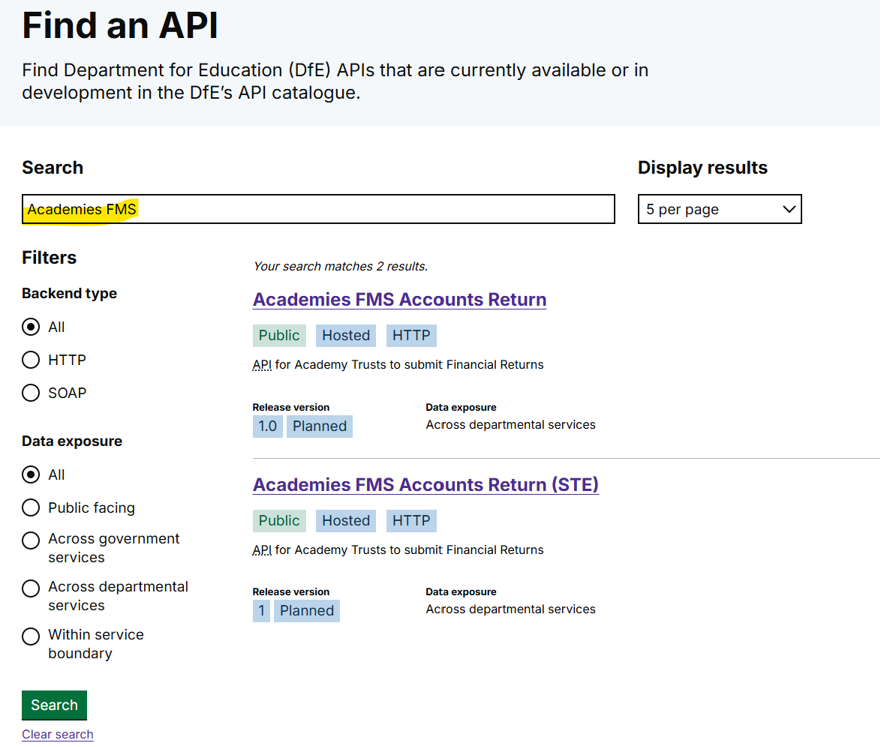Click the HTTP tag on Accounts Return result

pyautogui.click(x=411, y=335)
